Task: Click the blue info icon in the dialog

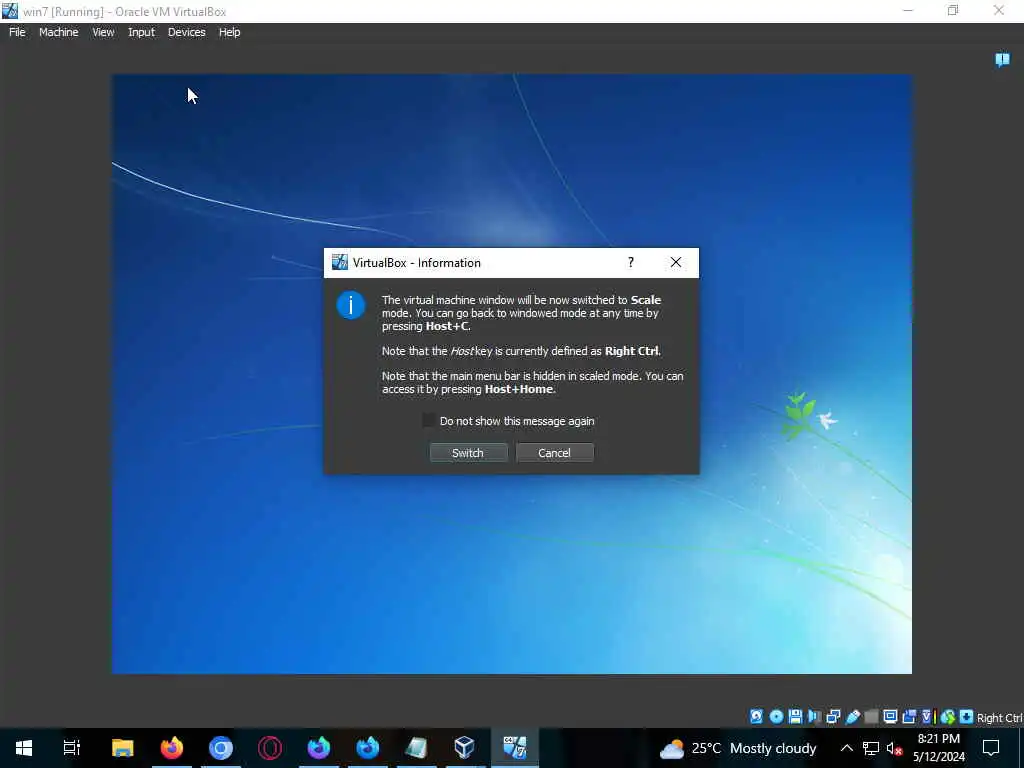Action: 351,305
